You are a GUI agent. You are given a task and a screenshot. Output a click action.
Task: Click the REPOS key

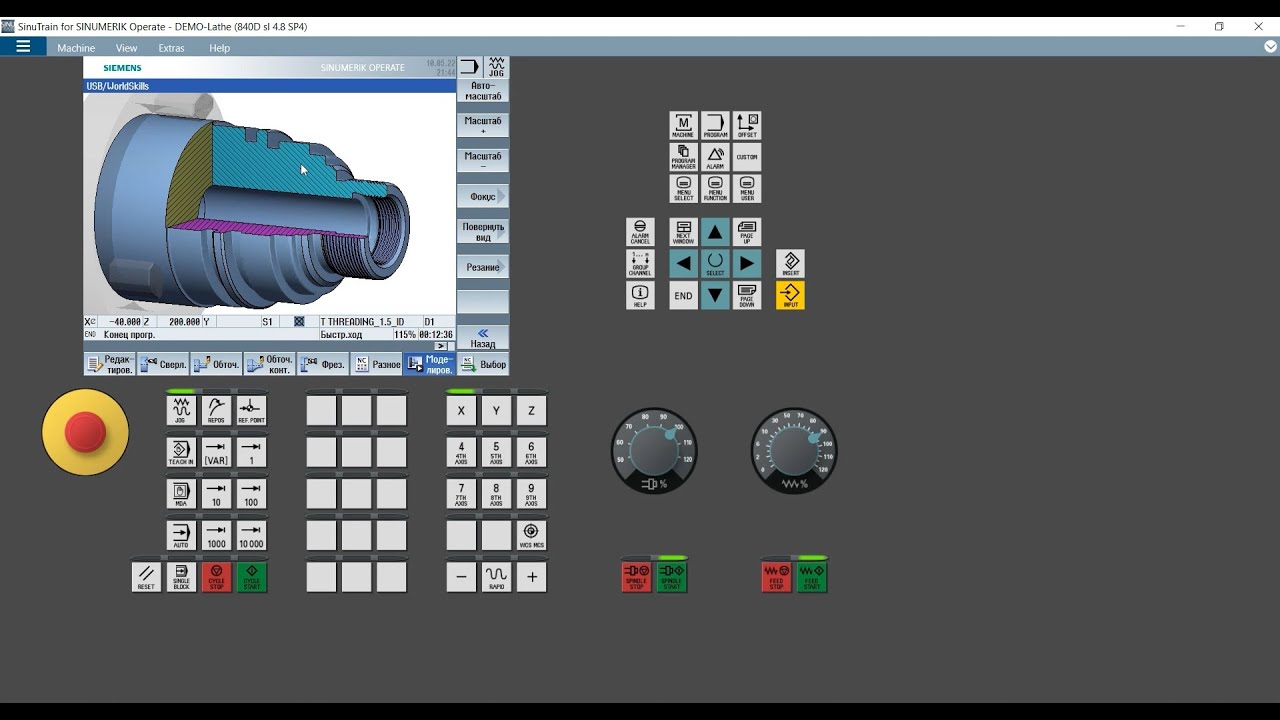(216, 410)
